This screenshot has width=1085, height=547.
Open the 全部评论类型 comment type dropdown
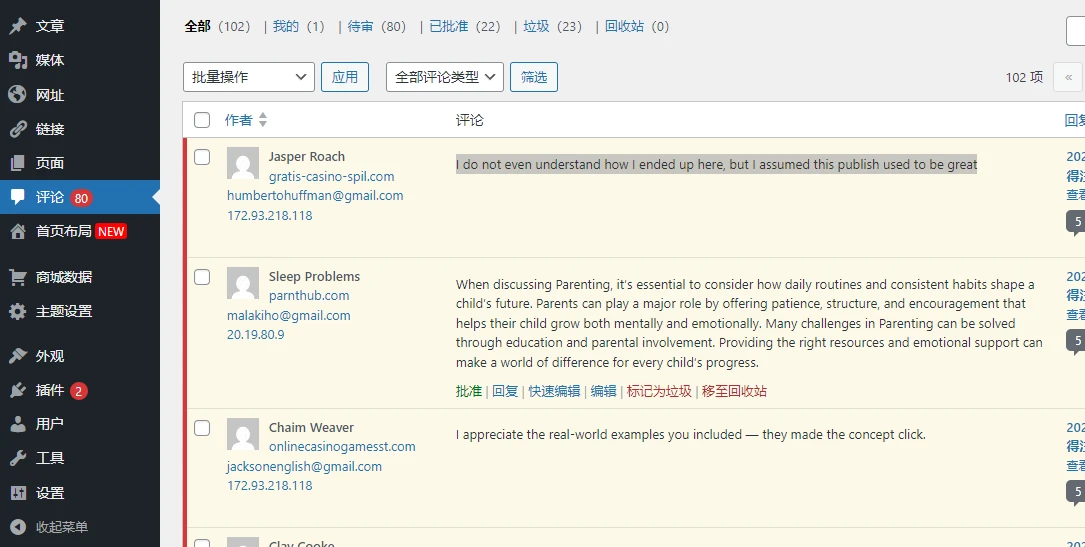click(x=445, y=77)
